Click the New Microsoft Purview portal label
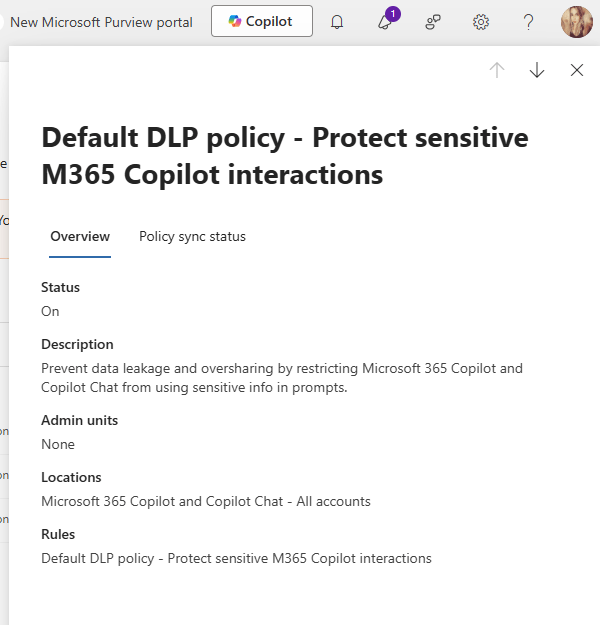600x625 pixels. 101,22
